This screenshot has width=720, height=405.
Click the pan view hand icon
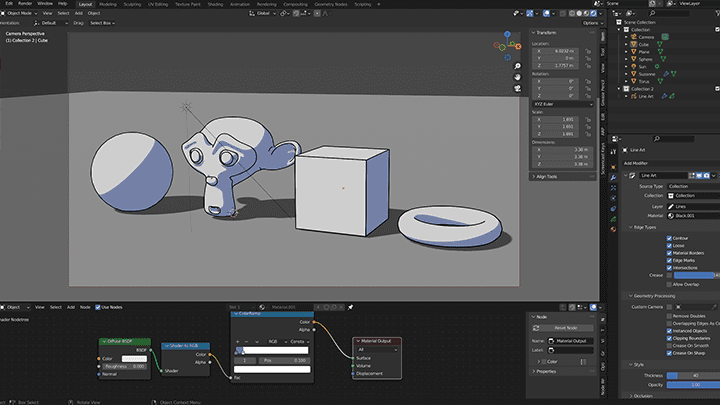click(518, 77)
